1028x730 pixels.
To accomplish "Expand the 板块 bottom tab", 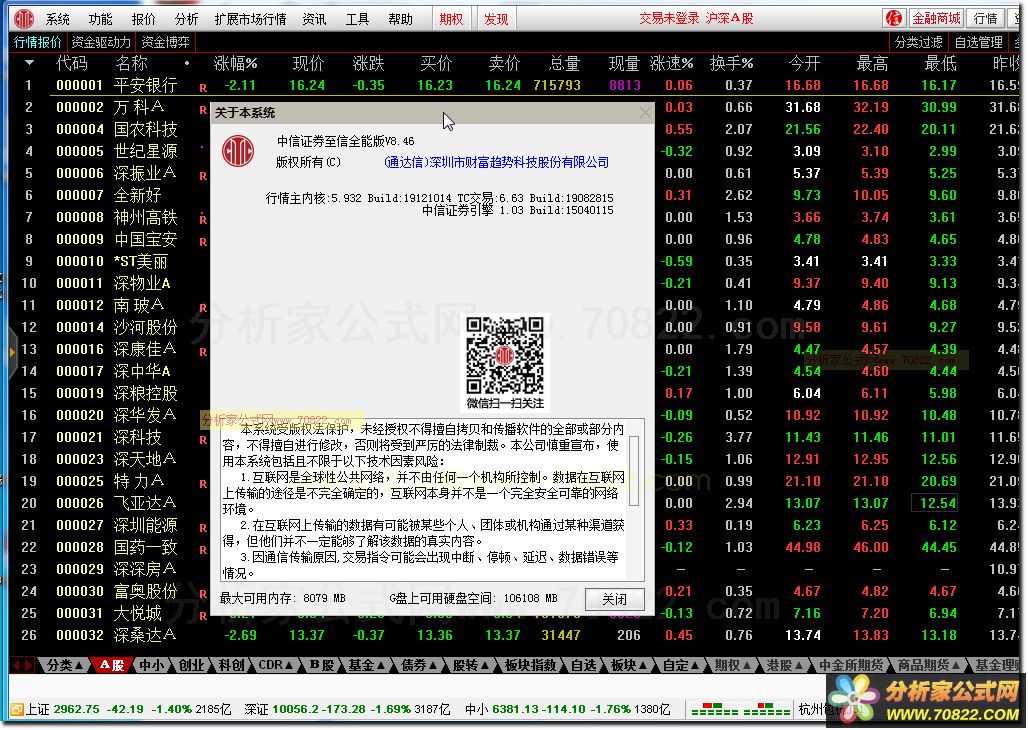I will pyautogui.click(x=629, y=665).
